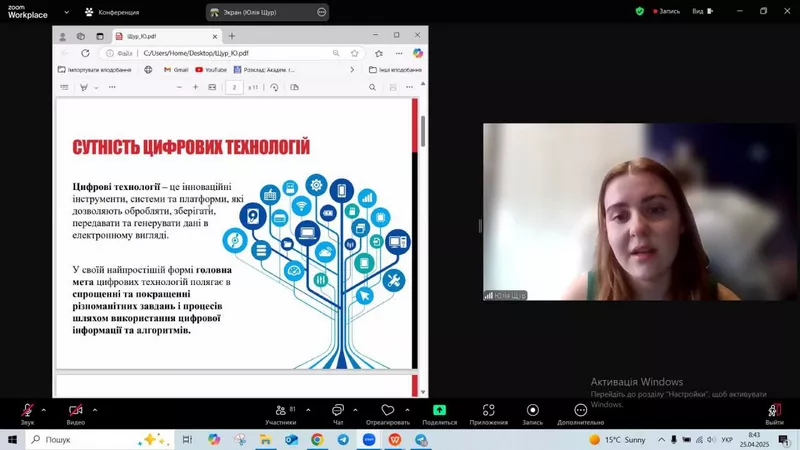Open the Windows Start menu

point(12,439)
